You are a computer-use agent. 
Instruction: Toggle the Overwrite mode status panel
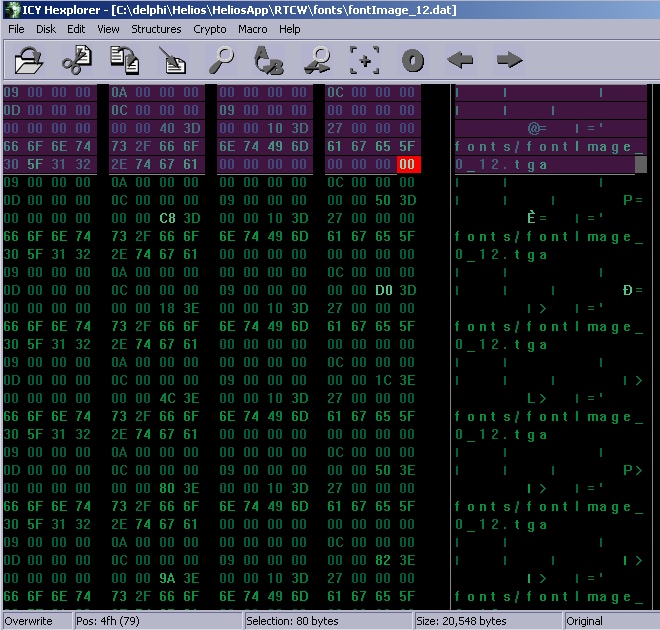[x=28, y=621]
